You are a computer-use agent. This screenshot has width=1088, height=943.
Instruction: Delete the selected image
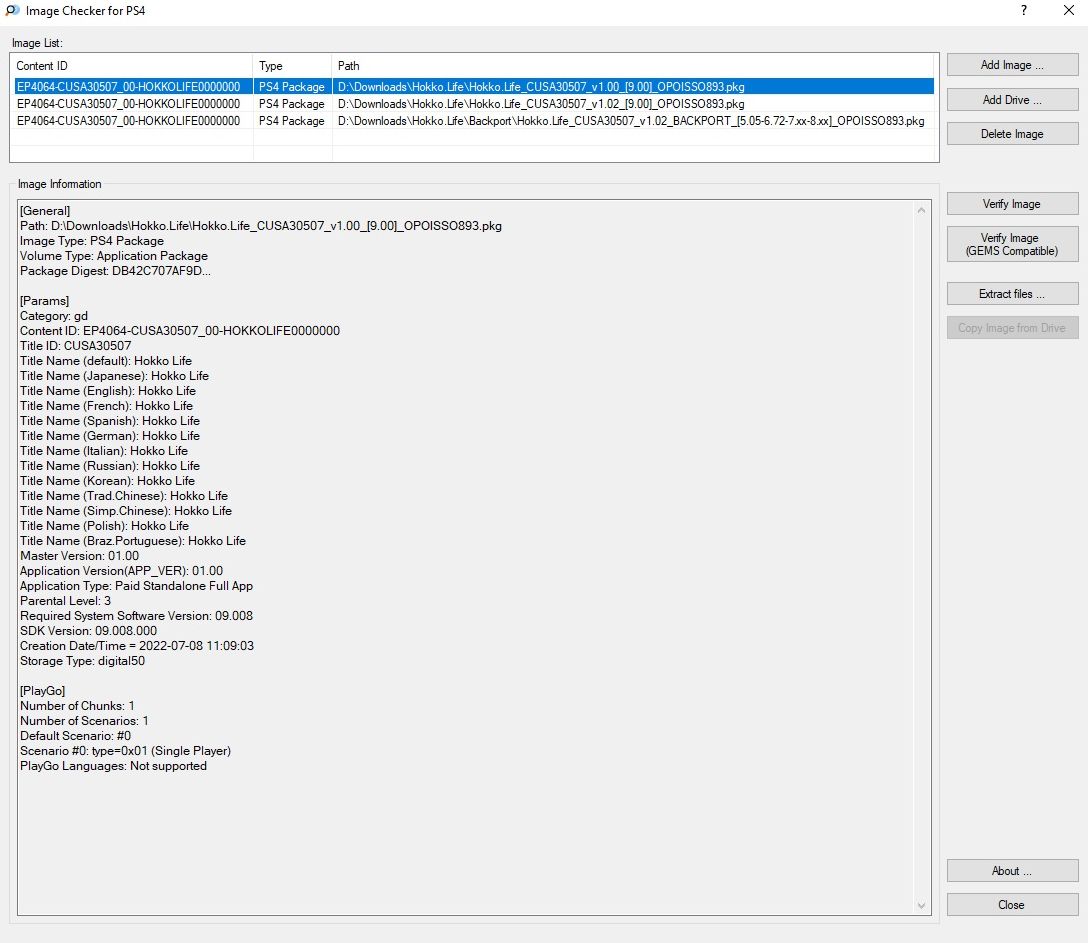point(1012,134)
